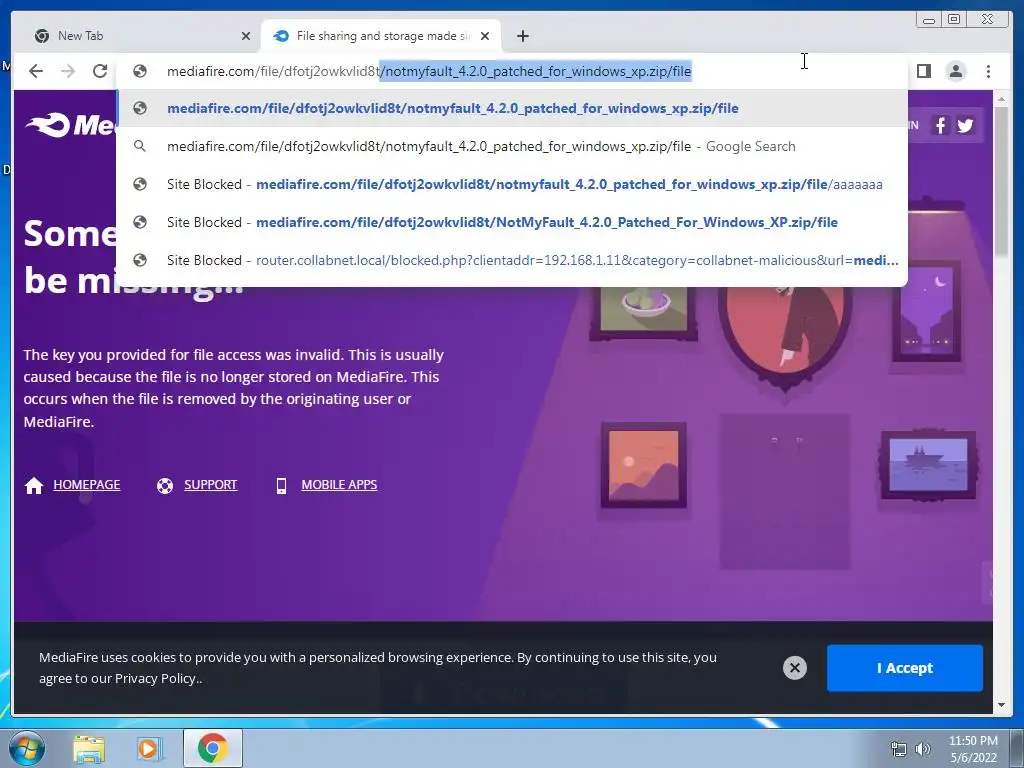1024x768 pixels.
Task: Go forward using the forward arrow
Action: [68, 71]
